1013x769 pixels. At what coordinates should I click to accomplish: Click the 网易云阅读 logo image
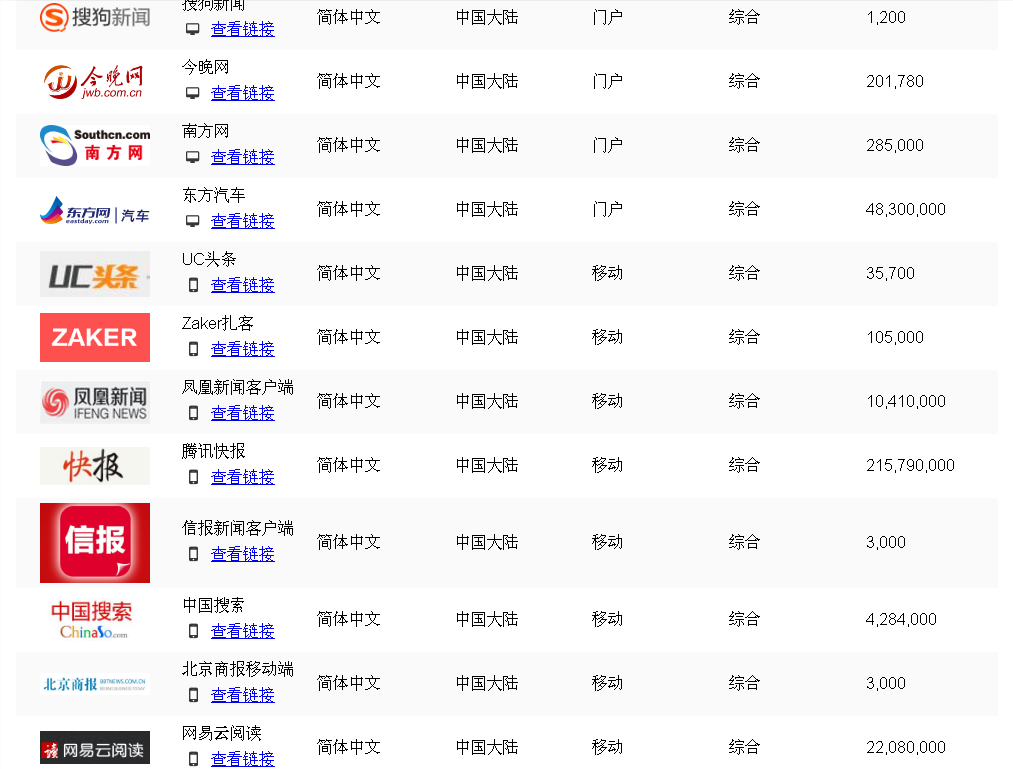(x=95, y=748)
